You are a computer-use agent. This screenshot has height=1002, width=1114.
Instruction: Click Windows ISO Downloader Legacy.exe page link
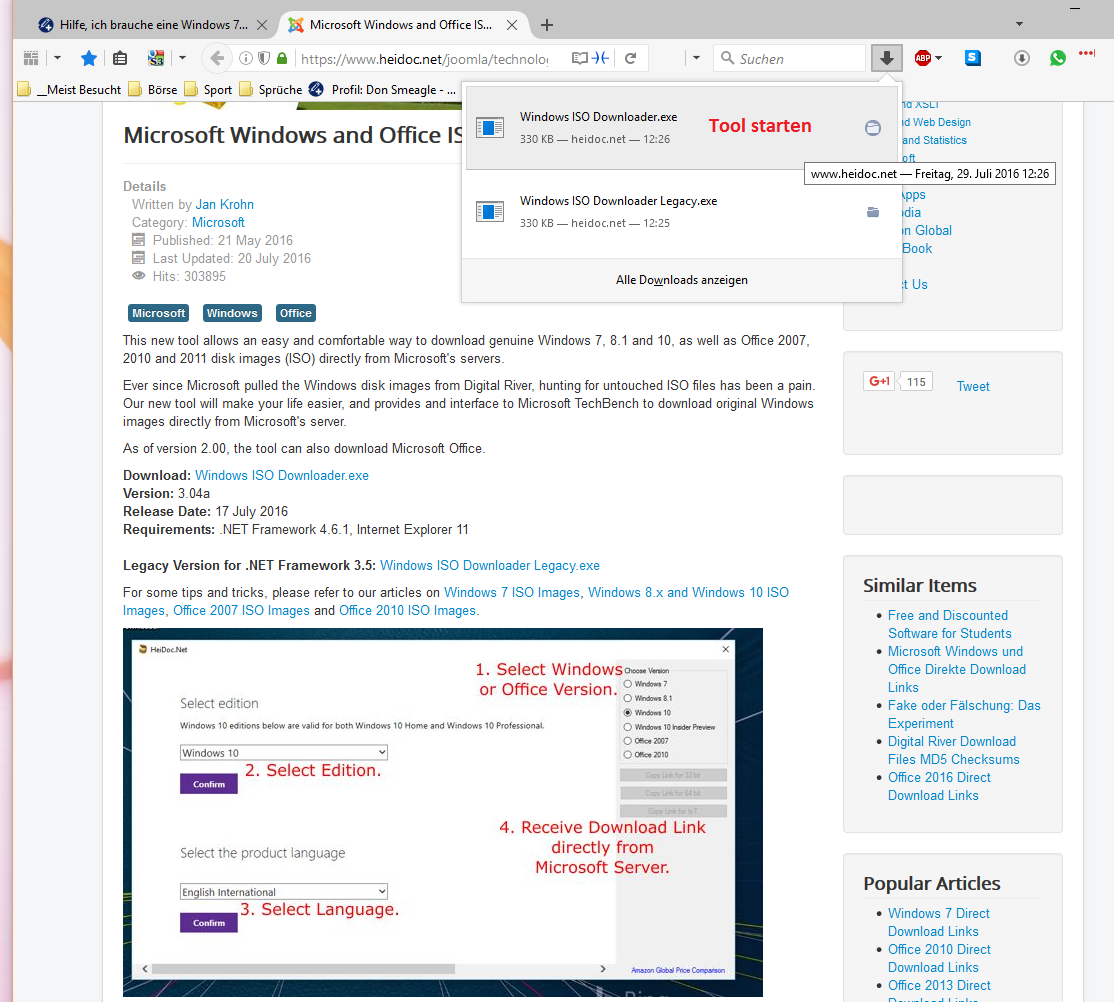point(490,566)
